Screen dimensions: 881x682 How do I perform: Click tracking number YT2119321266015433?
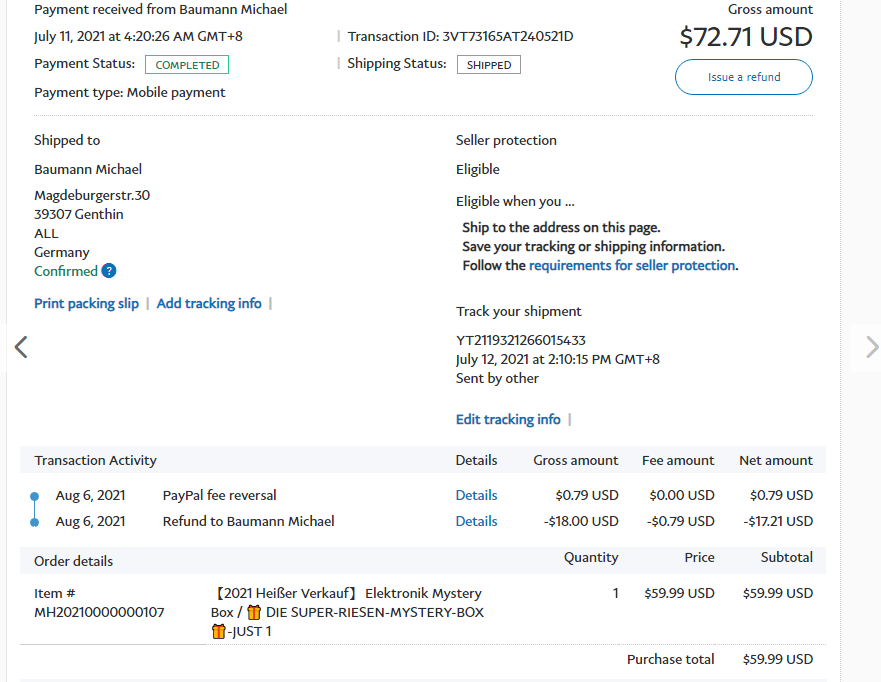point(520,340)
